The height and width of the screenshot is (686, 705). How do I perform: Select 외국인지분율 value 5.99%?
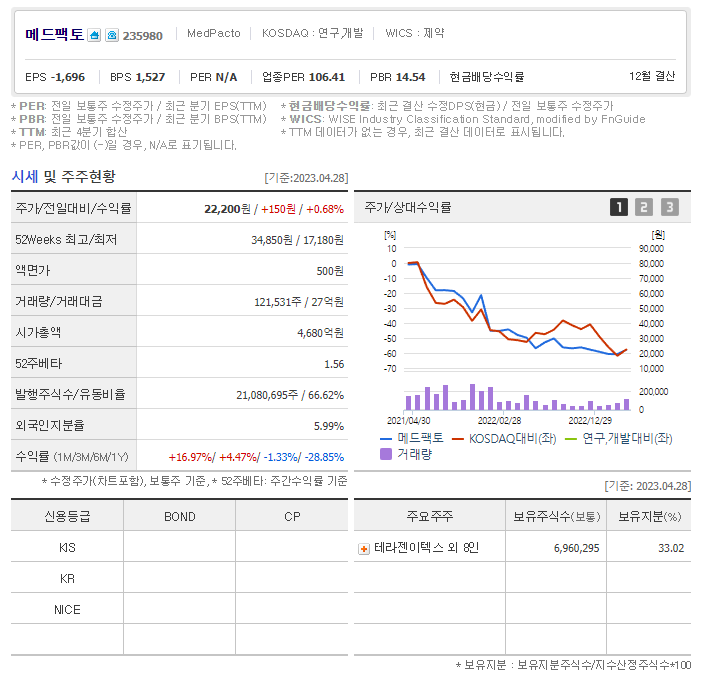click(x=329, y=426)
